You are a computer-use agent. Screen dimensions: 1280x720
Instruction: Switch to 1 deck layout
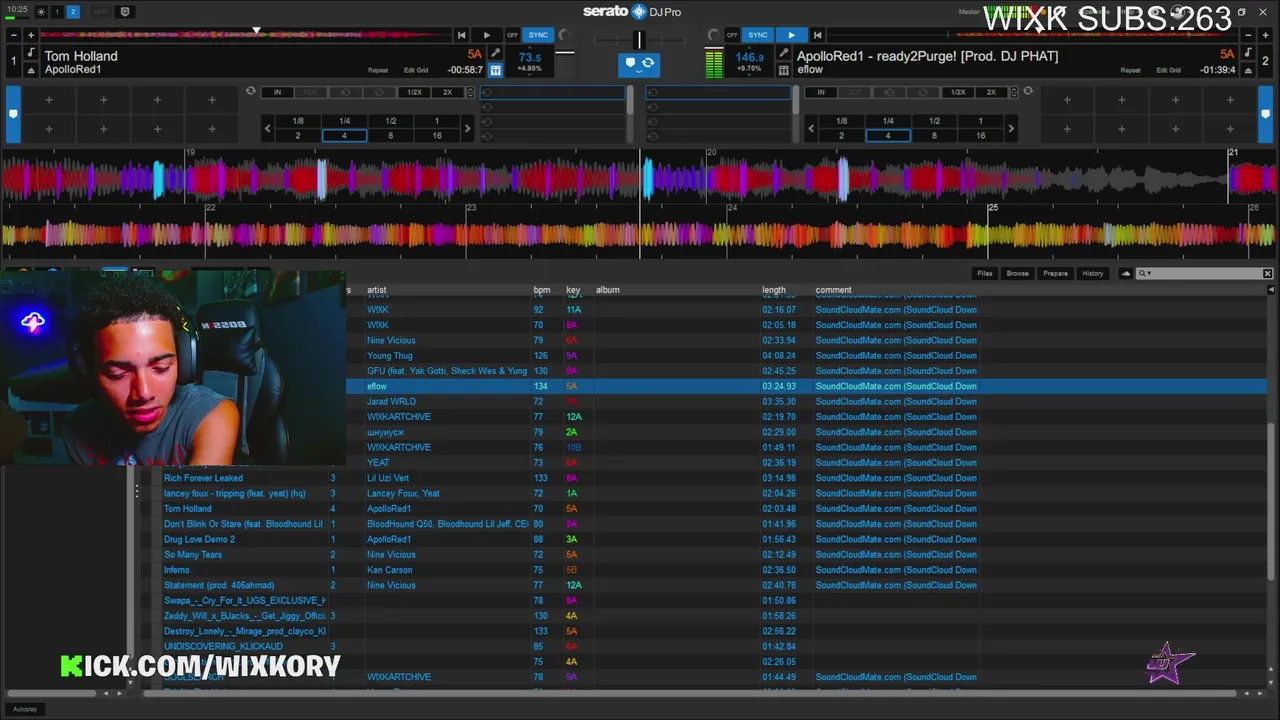point(57,12)
